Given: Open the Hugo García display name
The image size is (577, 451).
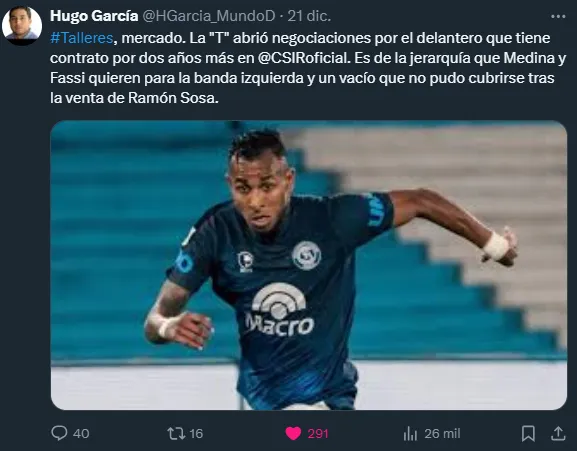Looking at the screenshot, I should coord(94,16).
